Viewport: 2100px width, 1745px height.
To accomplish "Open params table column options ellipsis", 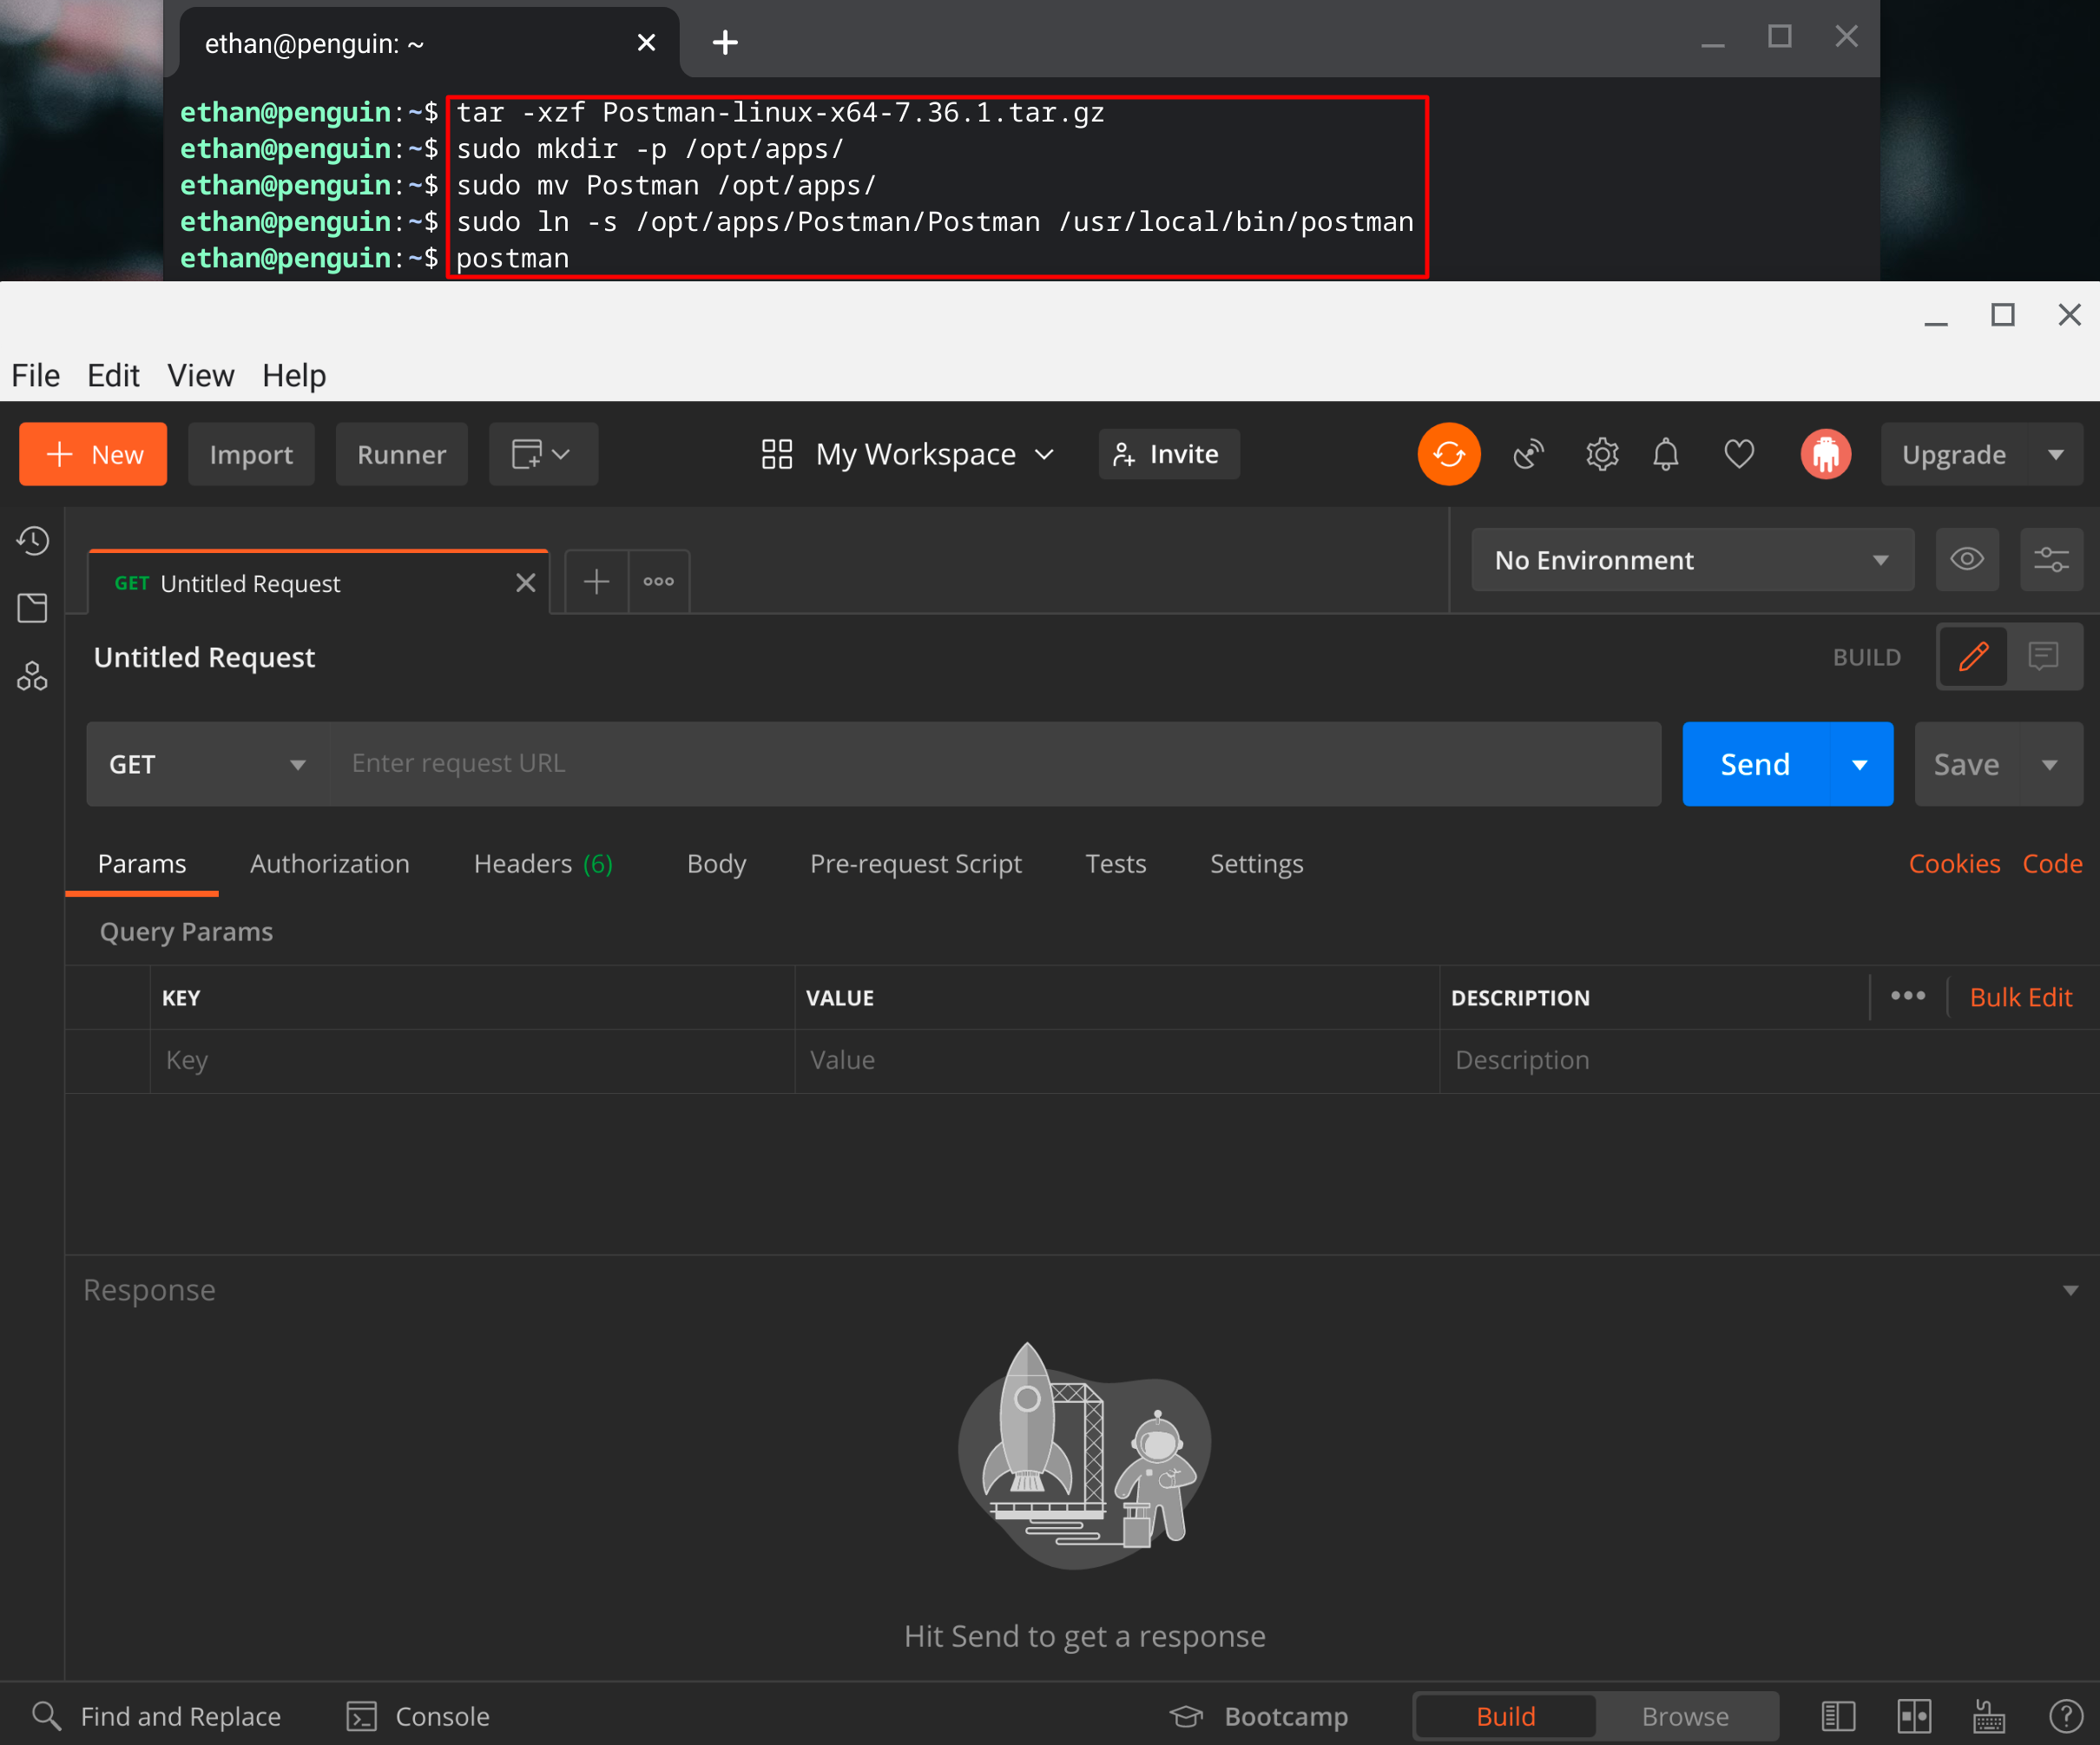I will click(1908, 996).
